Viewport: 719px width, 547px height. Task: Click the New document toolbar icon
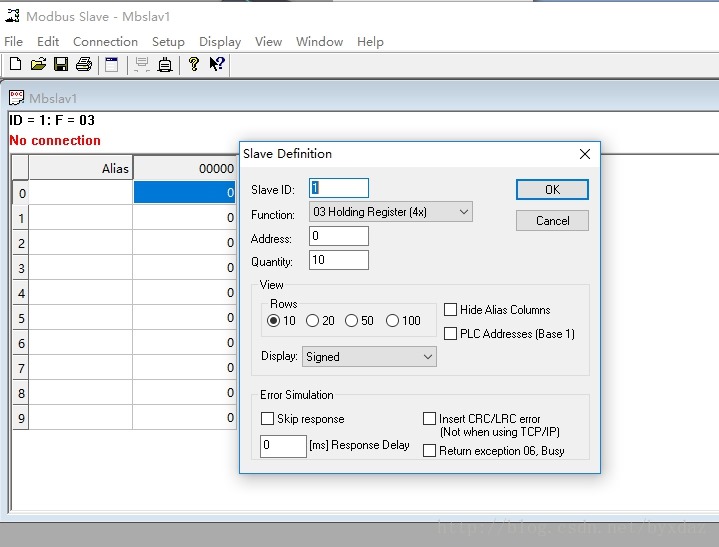15,65
